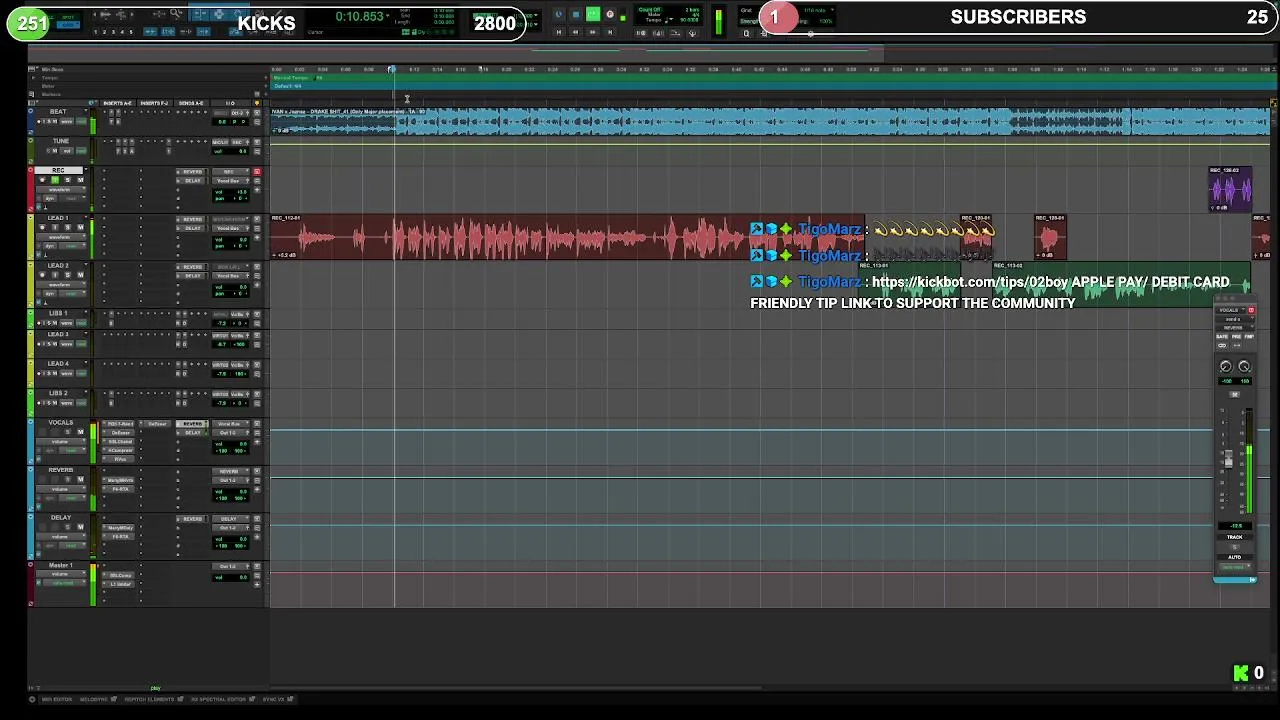Recall zoom preset 5
The image size is (1280, 720).
point(131,32)
